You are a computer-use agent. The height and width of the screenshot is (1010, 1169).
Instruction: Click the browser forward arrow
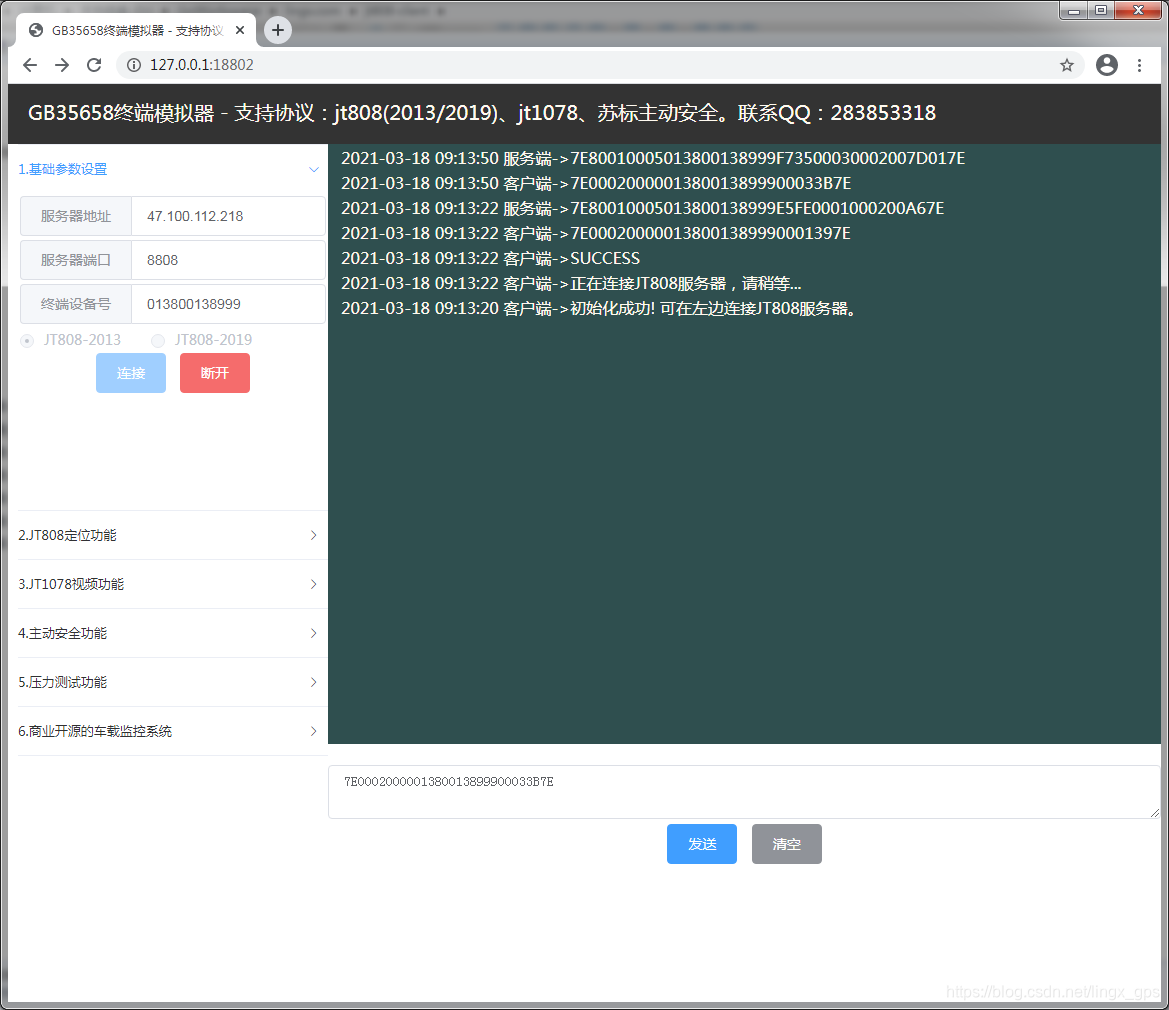[62, 65]
